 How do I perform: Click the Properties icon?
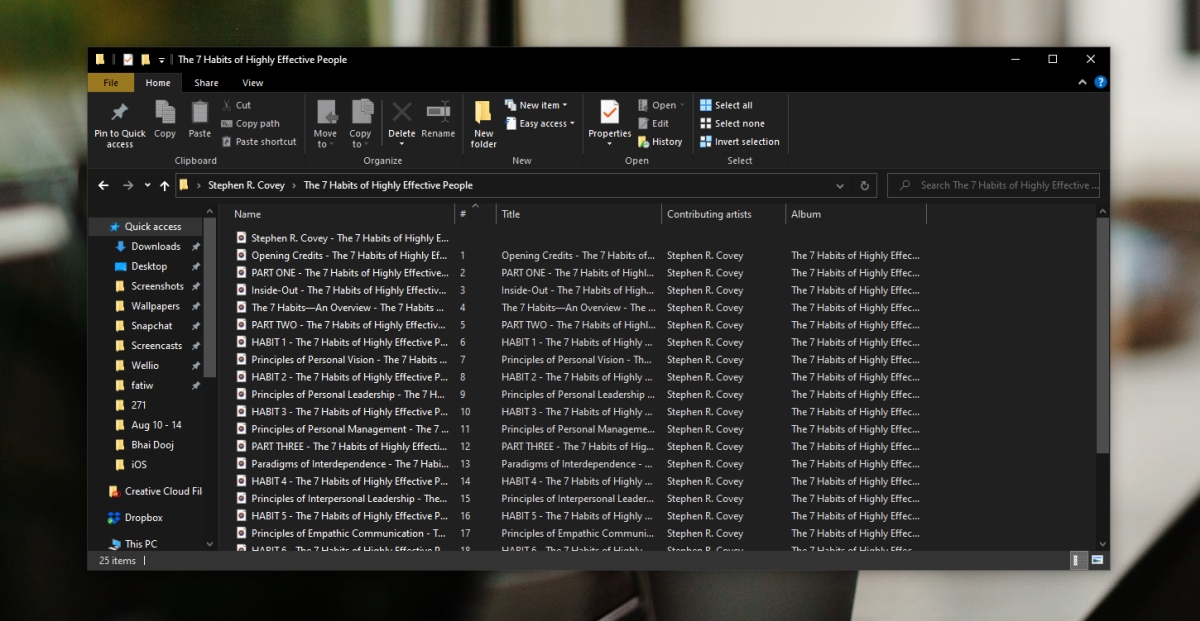[x=609, y=112]
